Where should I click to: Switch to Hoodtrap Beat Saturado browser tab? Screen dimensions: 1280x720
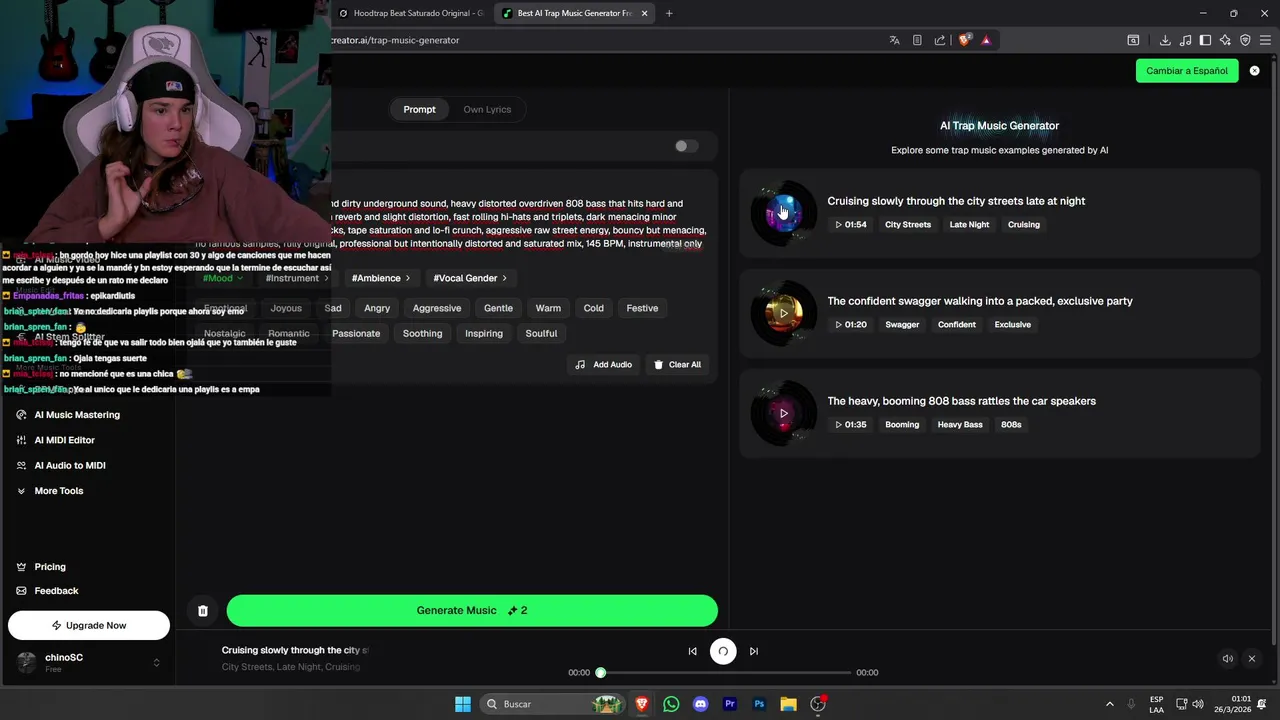[x=410, y=13]
